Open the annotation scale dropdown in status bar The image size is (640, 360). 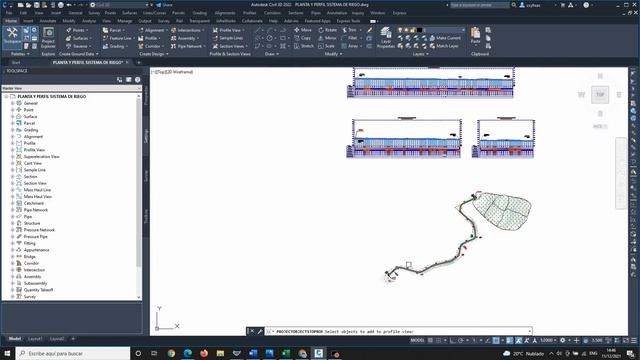click(x=549, y=340)
